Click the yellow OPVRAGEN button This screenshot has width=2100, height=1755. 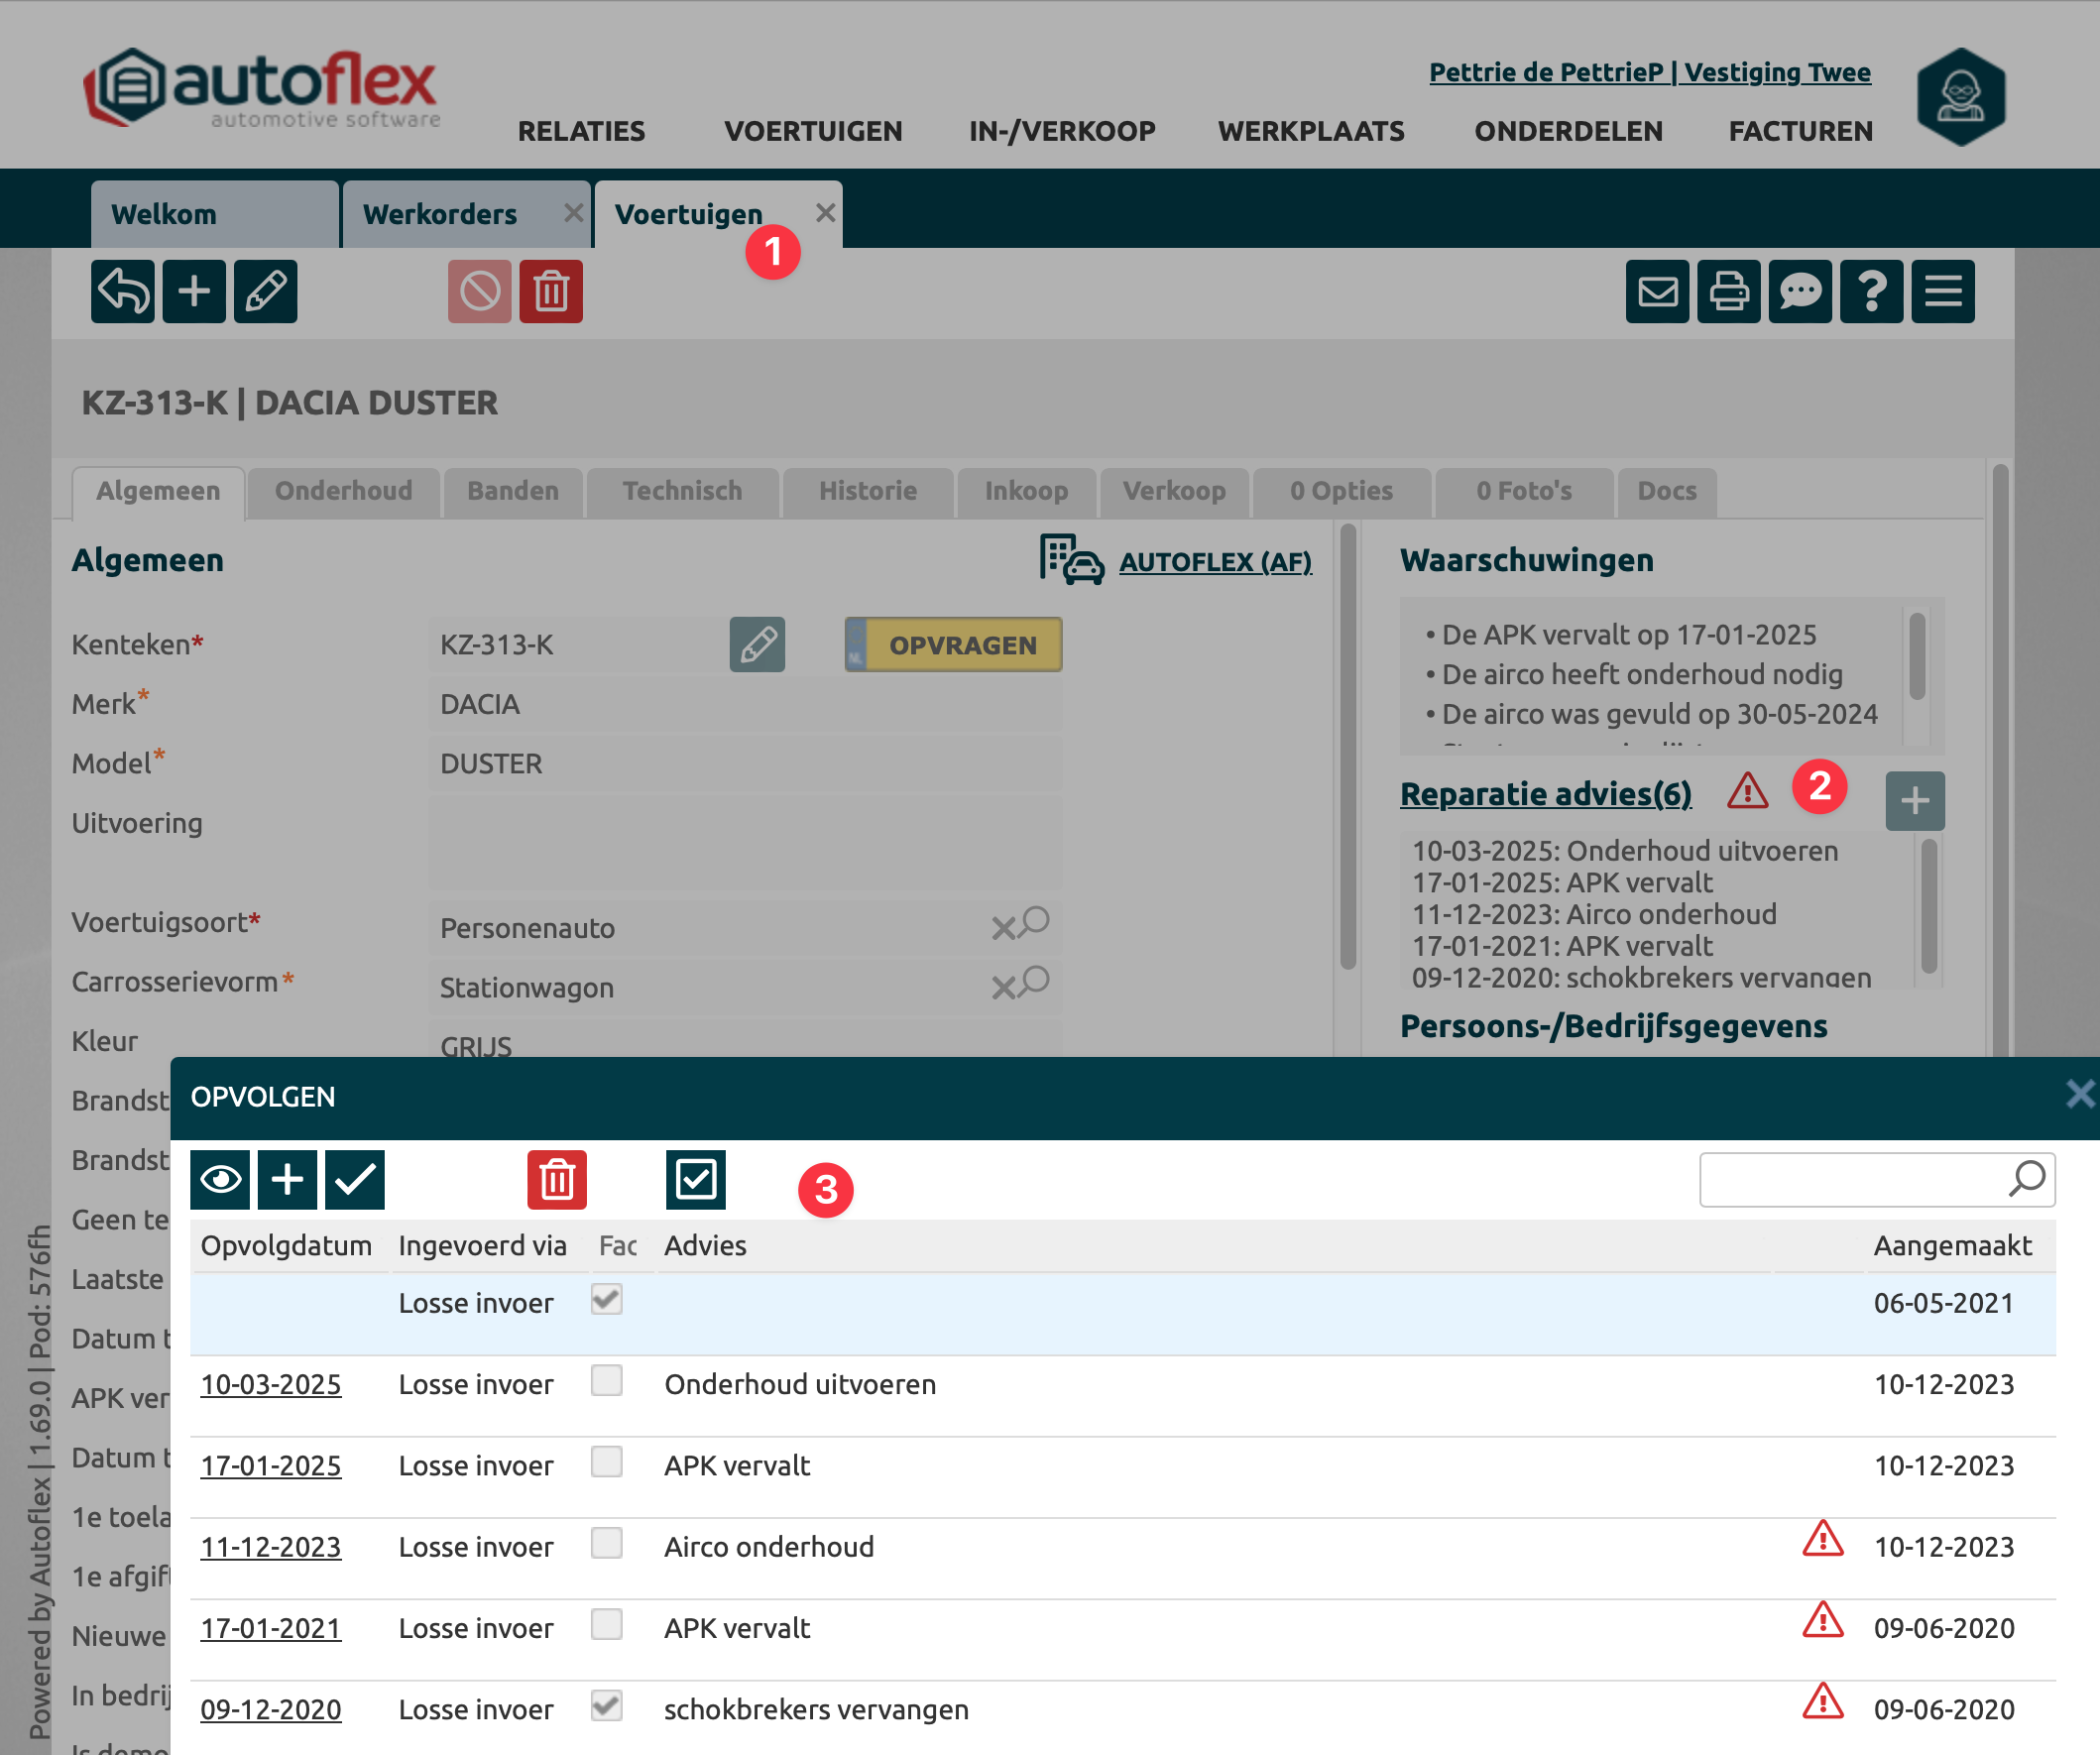click(961, 645)
